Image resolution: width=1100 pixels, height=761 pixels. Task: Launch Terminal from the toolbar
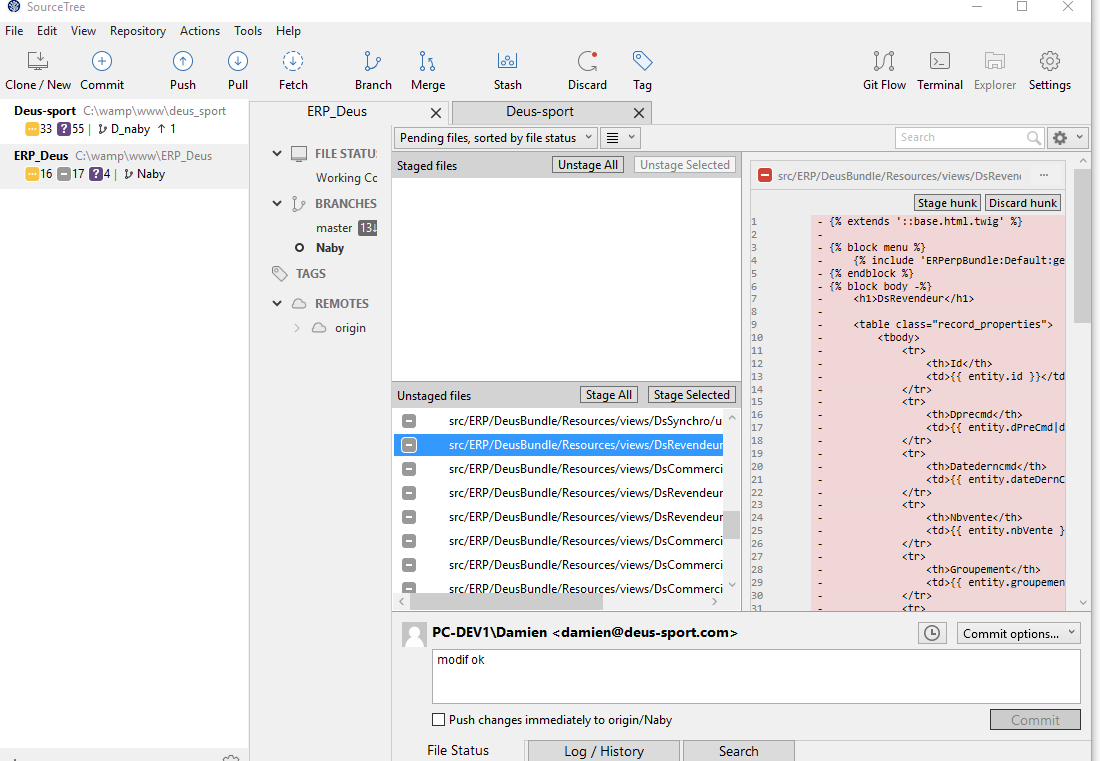coord(939,62)
